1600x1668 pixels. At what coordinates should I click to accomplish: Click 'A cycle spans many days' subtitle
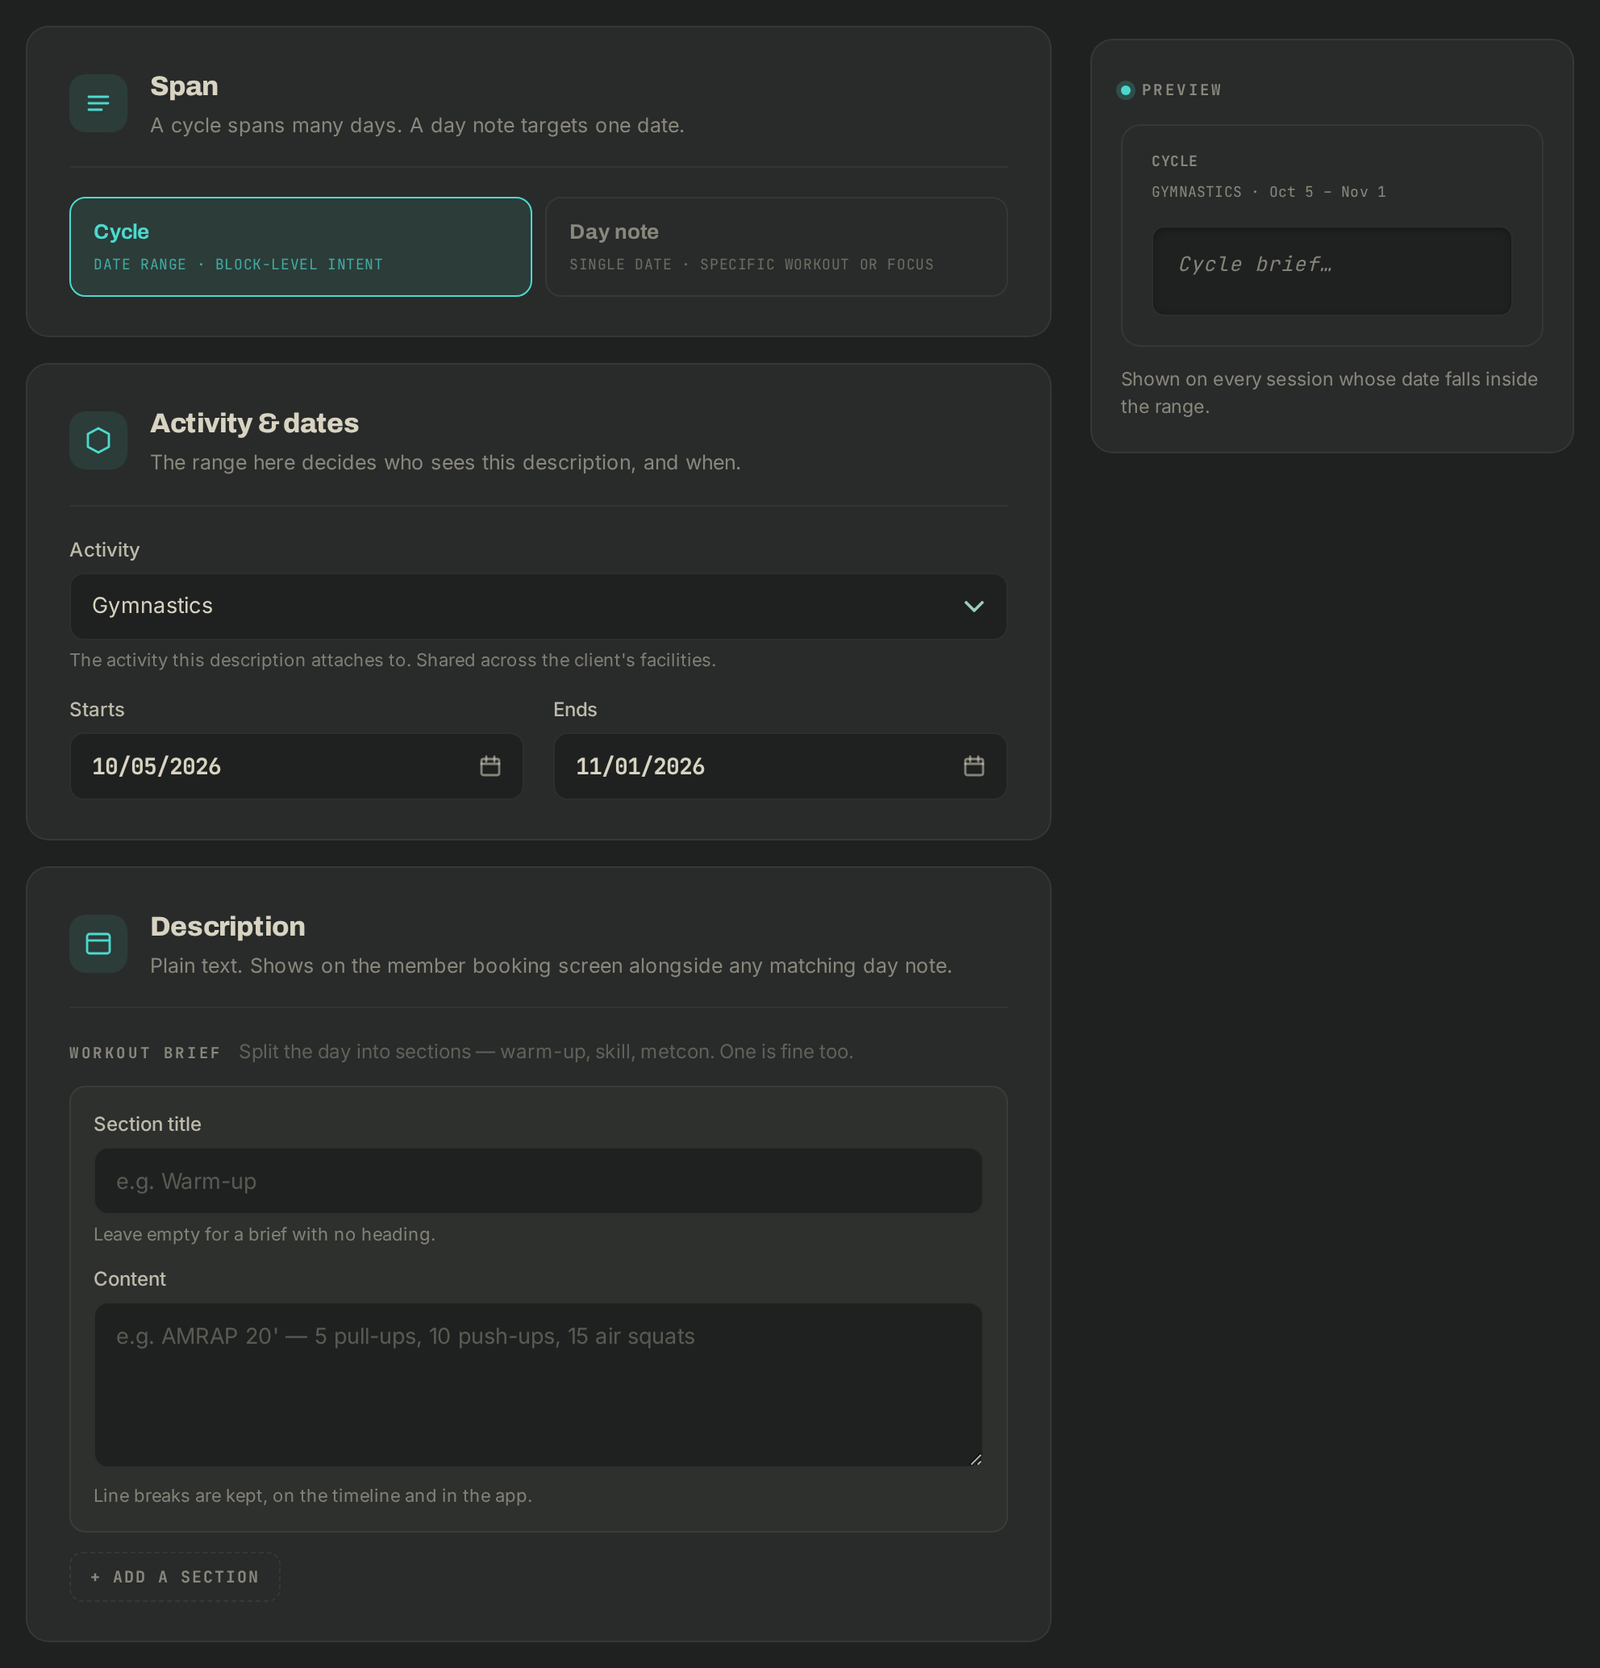pos(417,125)
